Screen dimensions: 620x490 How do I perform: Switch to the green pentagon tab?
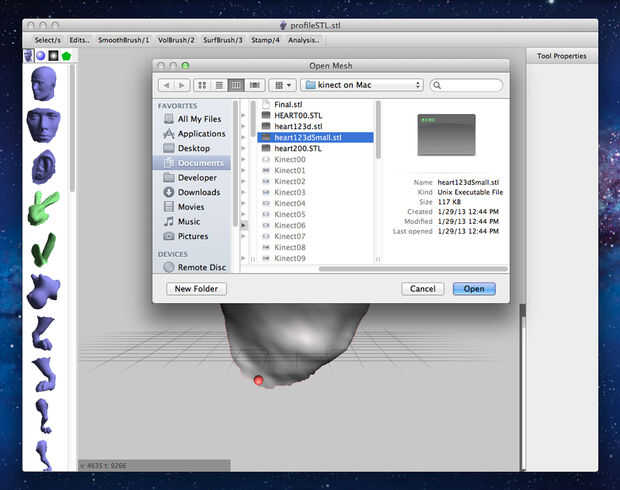pyautogui.click(x=66, y=56)
